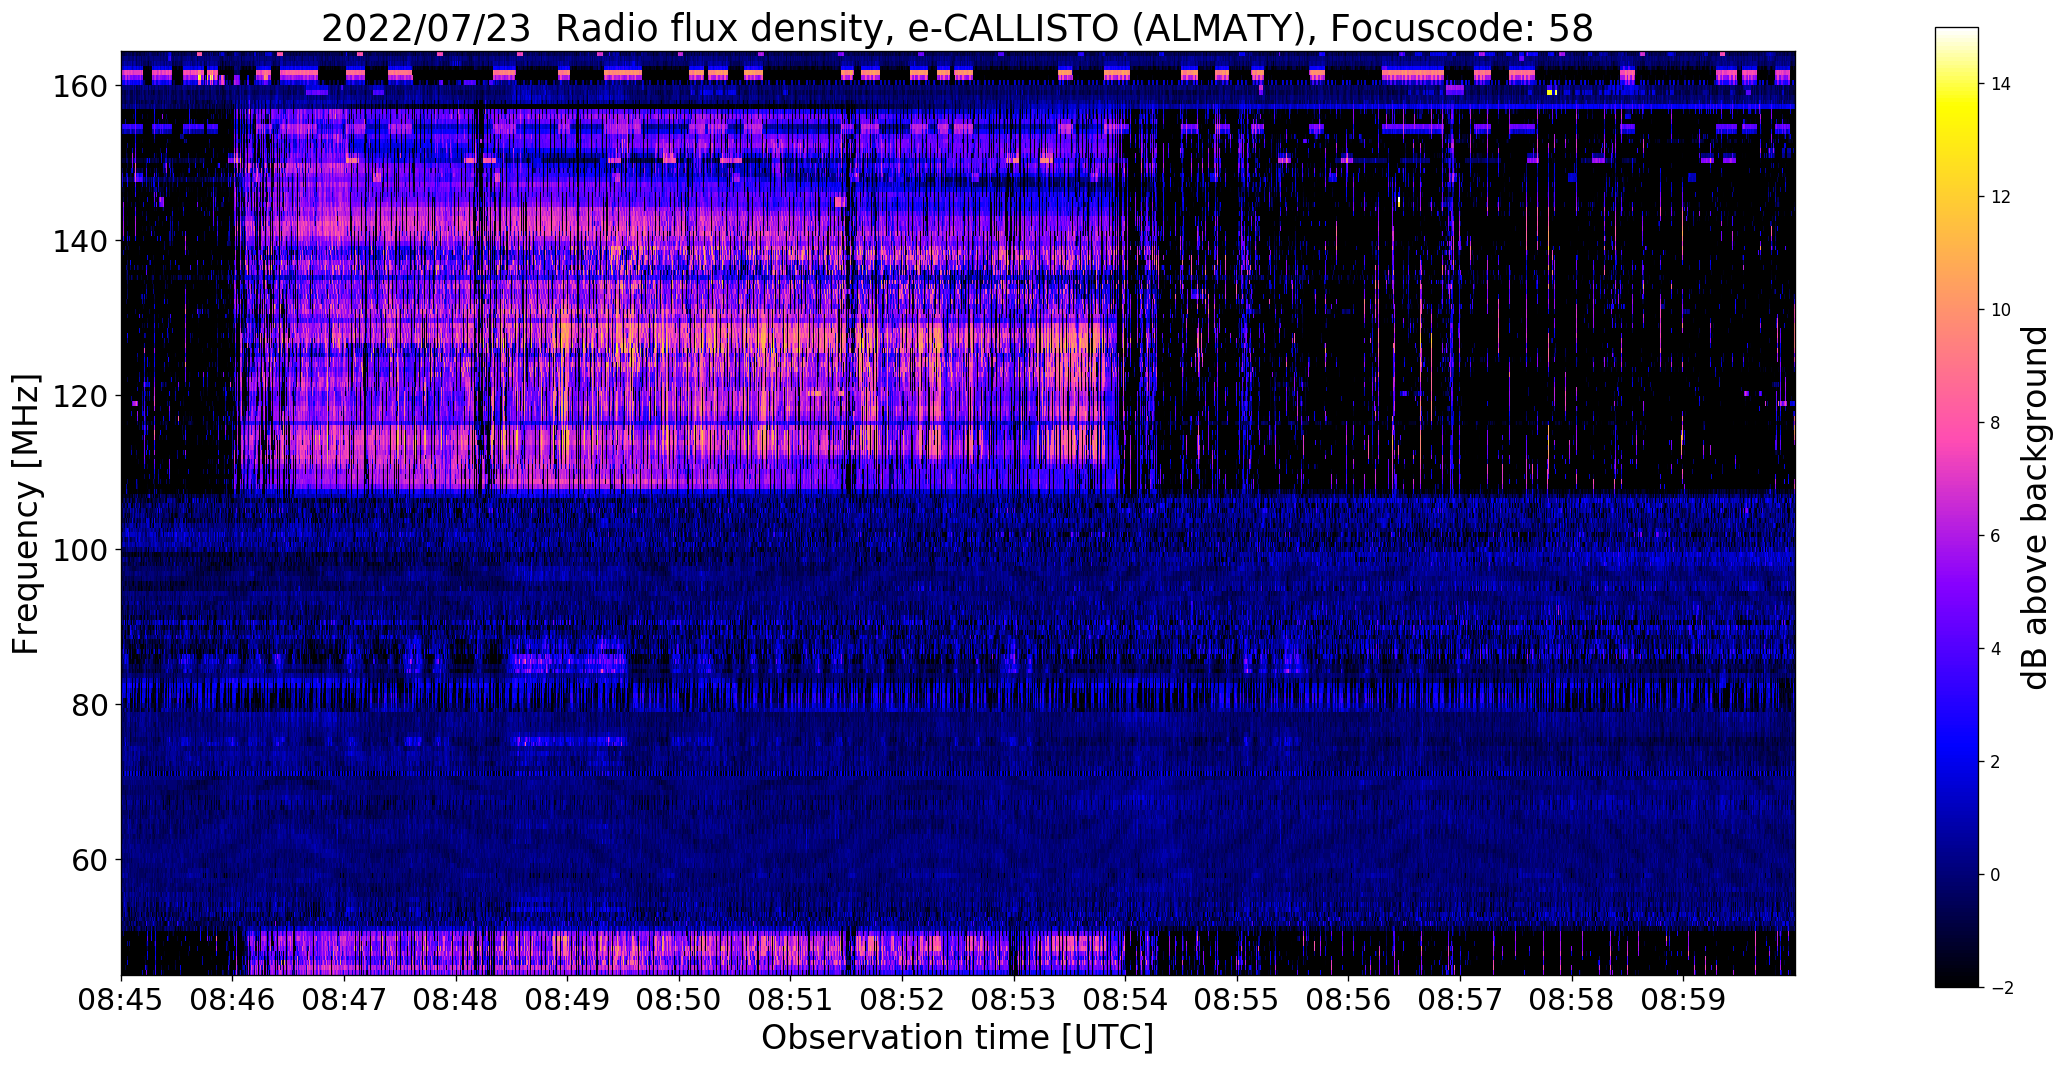Click the colorbar tick label 14

point(2000,85)
